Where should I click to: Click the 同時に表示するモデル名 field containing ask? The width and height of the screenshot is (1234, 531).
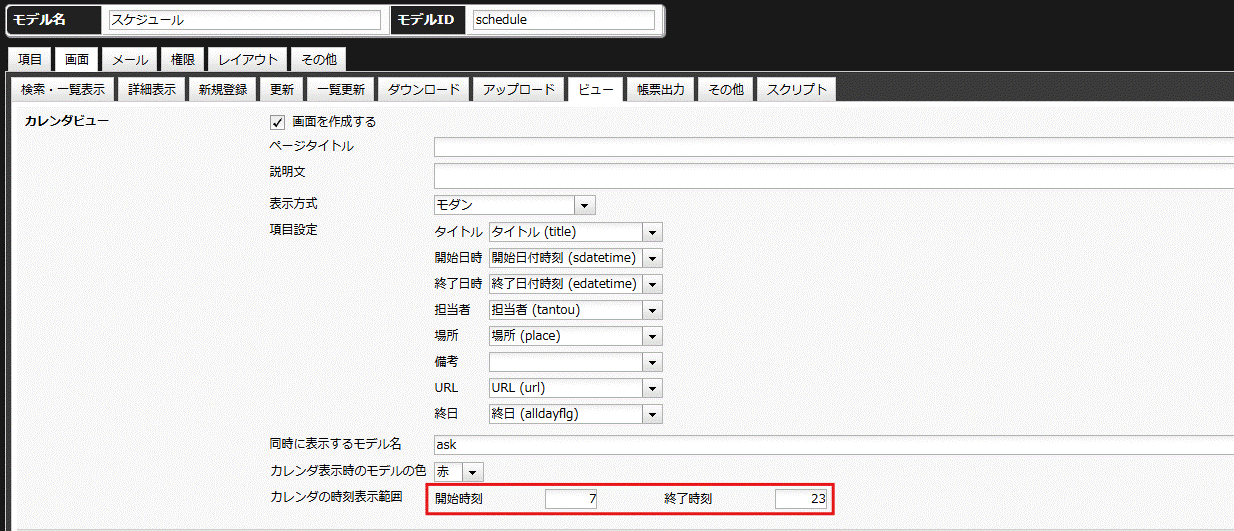tap(834, 444)
